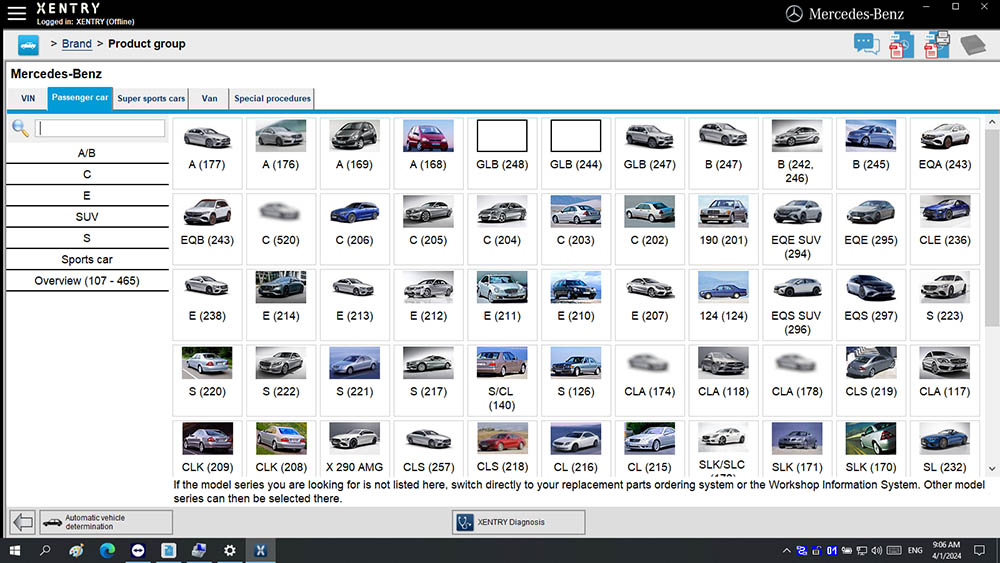The image size is (1000, 563).
Task: Click the back arrow button at bottom
Action: [22, 522]
